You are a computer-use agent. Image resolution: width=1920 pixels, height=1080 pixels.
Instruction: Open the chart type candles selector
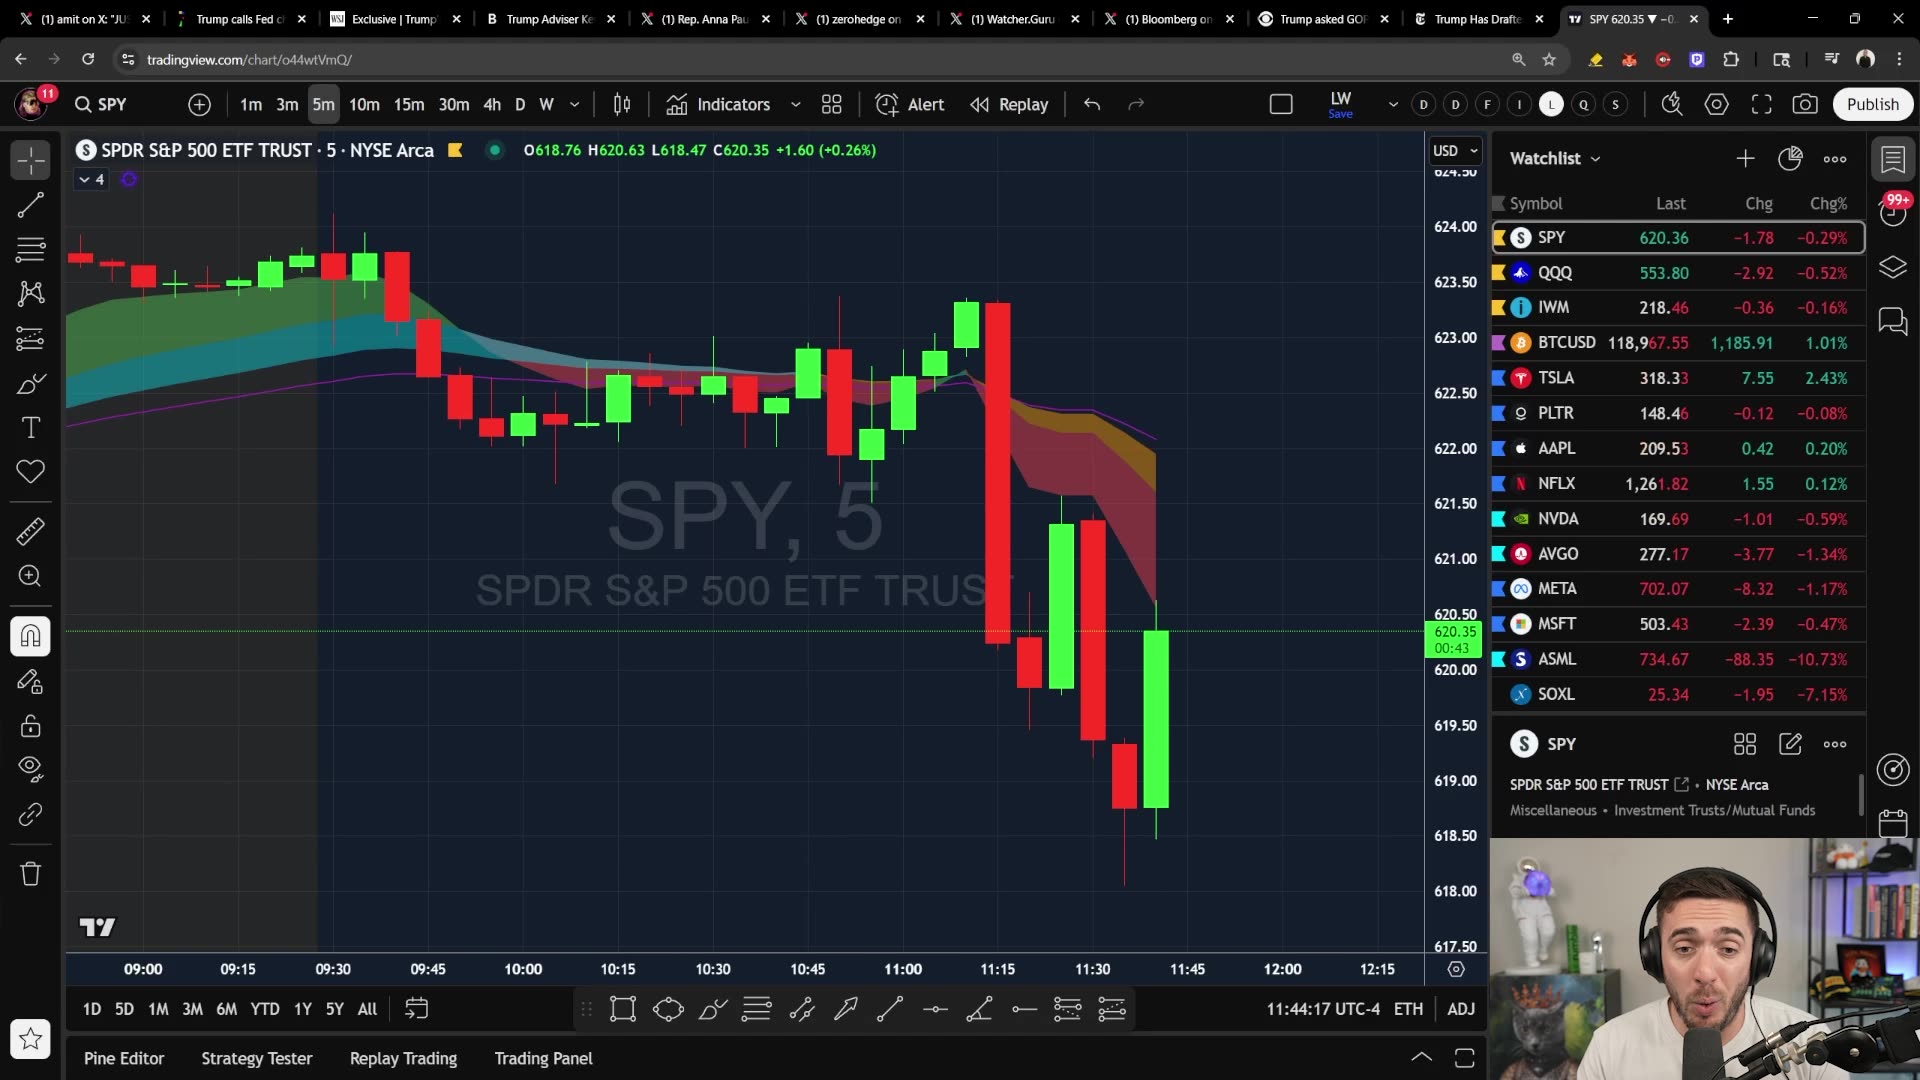(622, 104)
